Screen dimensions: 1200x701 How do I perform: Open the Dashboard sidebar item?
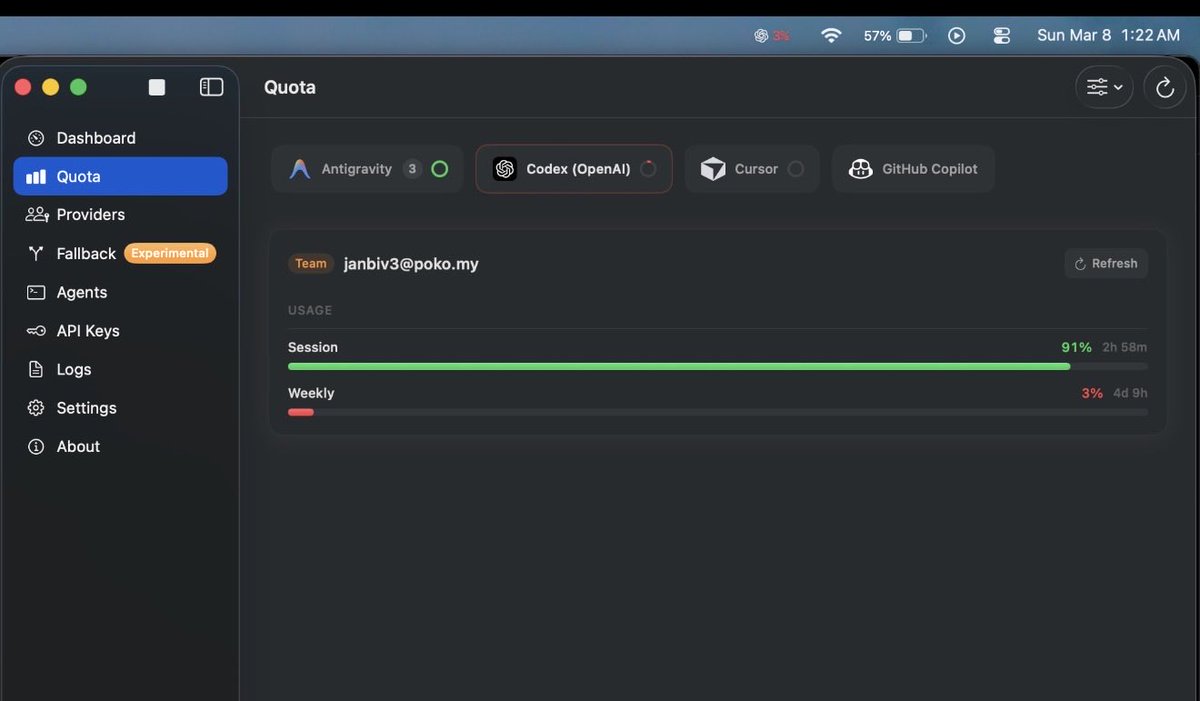click(x=120, y=138)
